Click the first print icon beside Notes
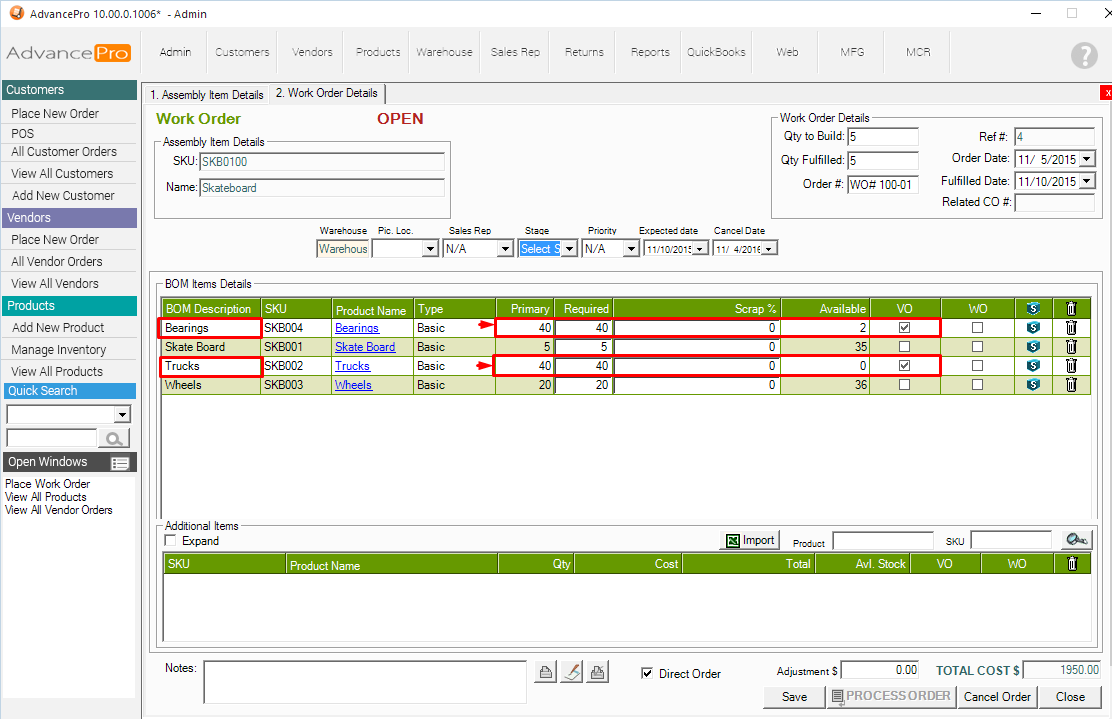The width and height of the screenshot is (1112, 719). 545,673
